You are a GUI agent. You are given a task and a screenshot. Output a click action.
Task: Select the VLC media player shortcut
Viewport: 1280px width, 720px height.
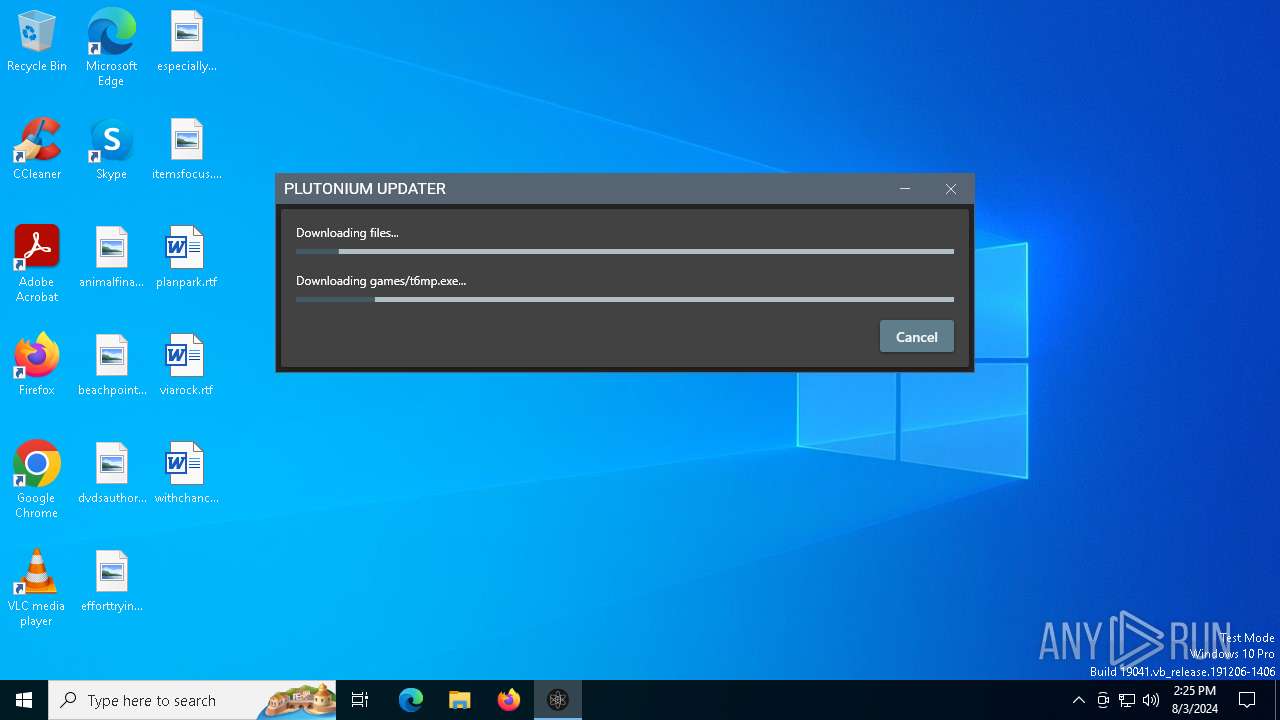click(37, 587)
